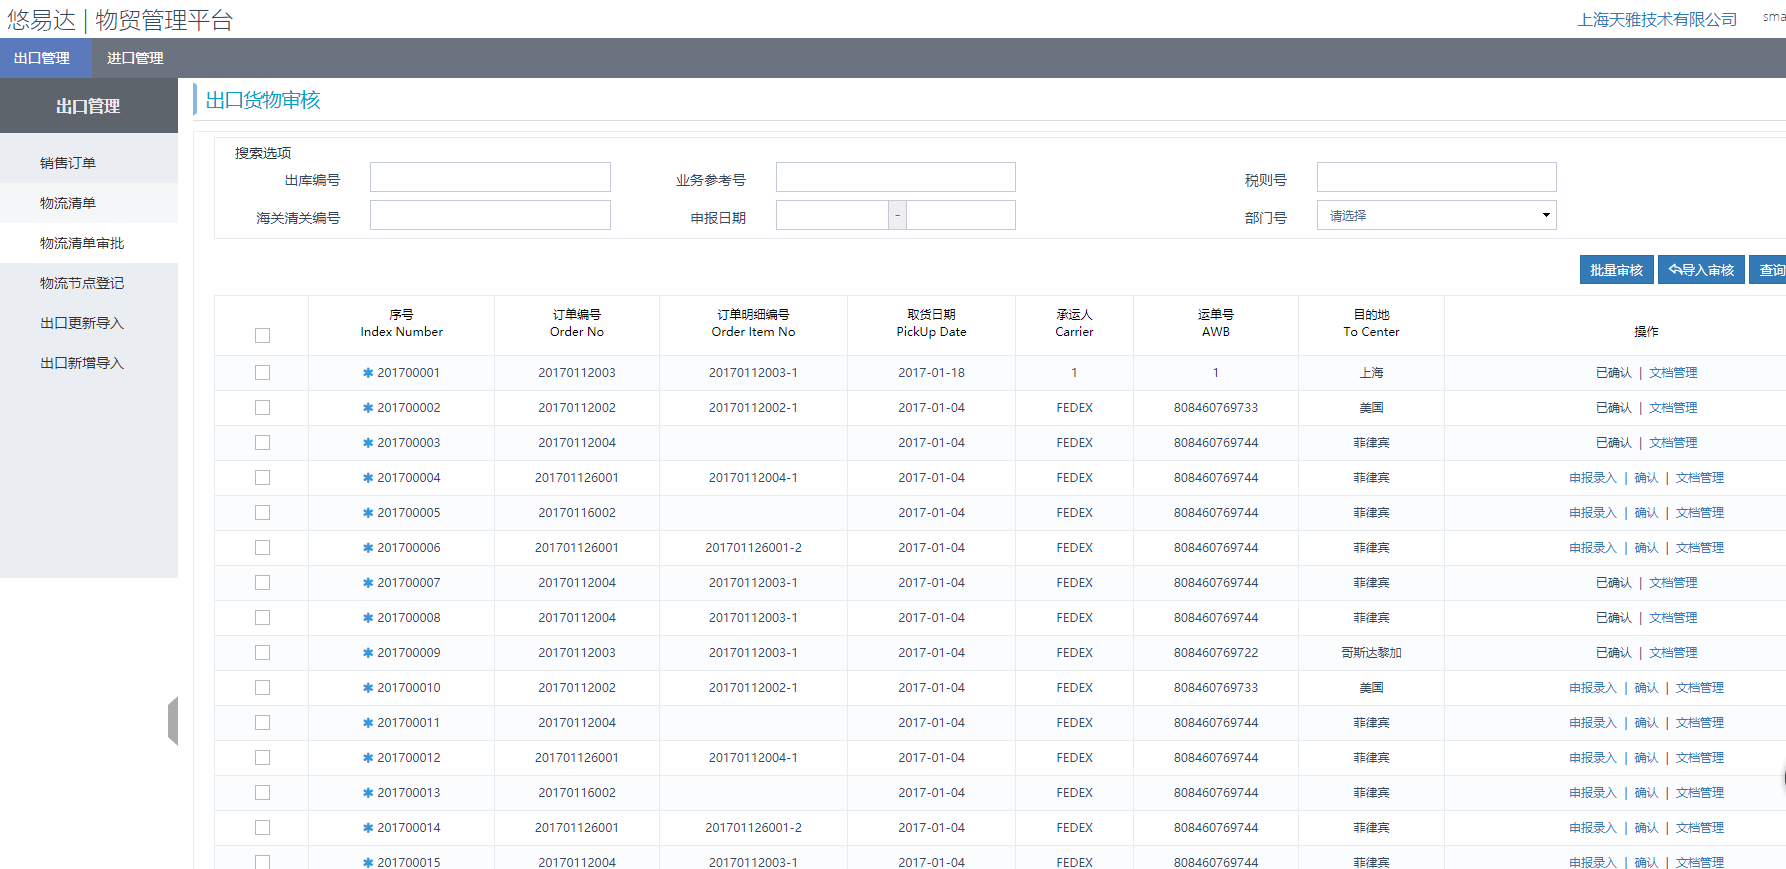Select the checkbox for row 201700005
The width and height of the screenshot is (1786, 869).
point(262,513)
